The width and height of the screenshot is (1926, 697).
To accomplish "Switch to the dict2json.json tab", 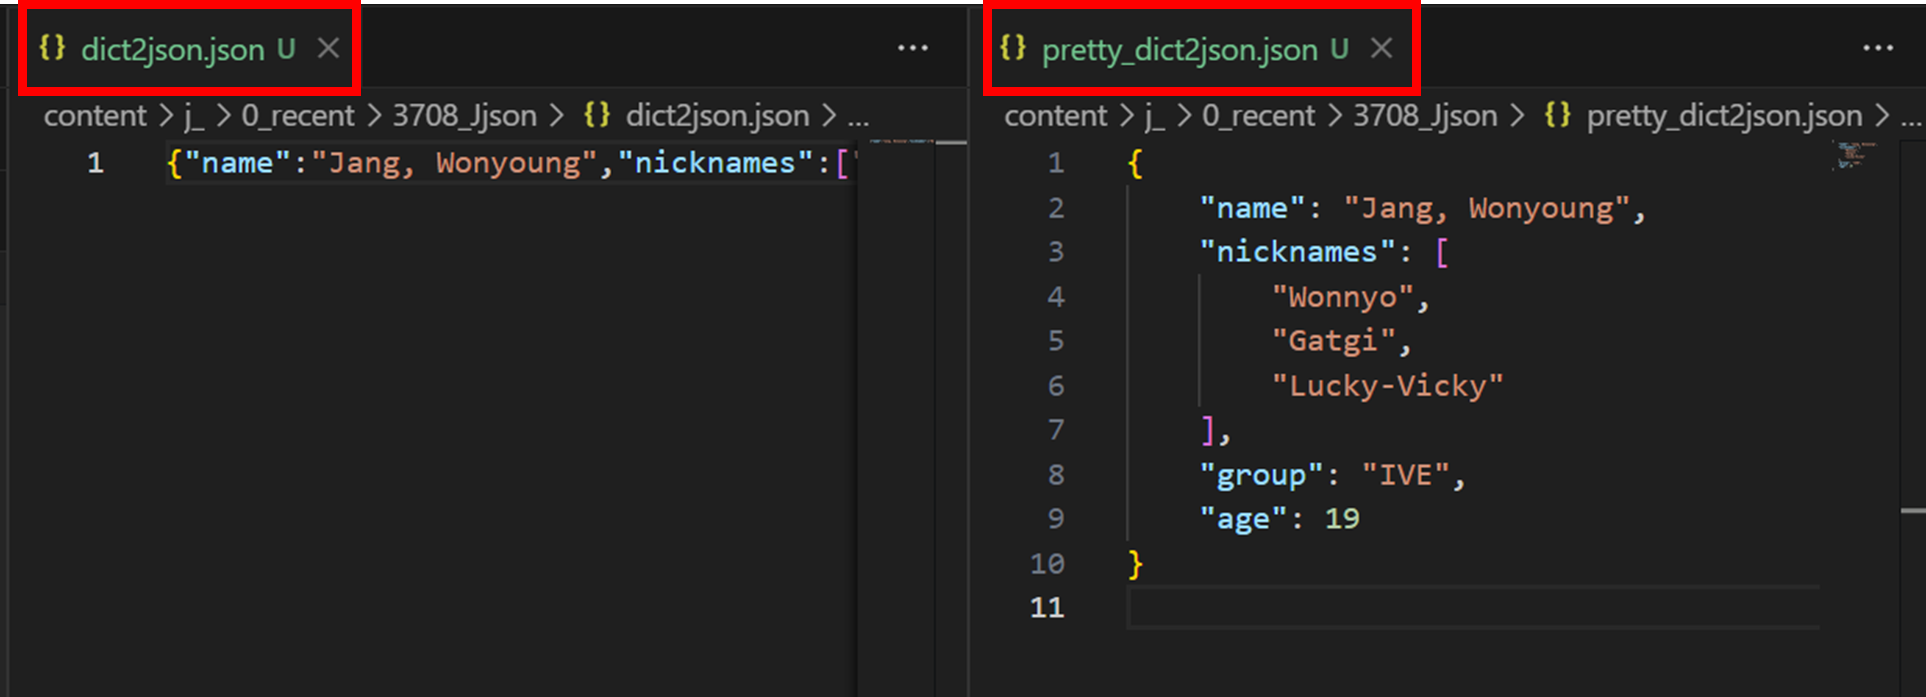I will (172, 49).
